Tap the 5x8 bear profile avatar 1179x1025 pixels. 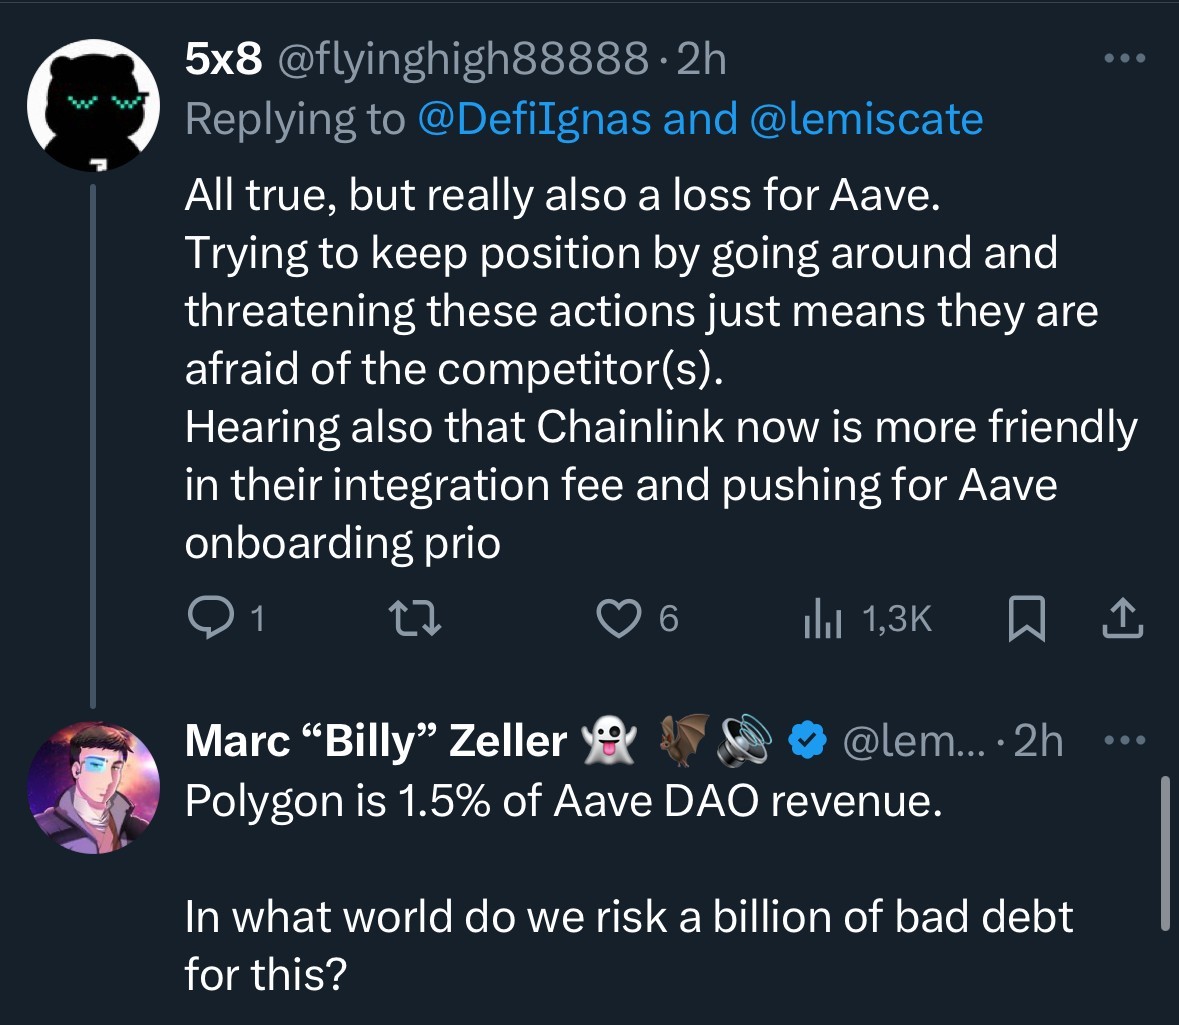point(95,104)
